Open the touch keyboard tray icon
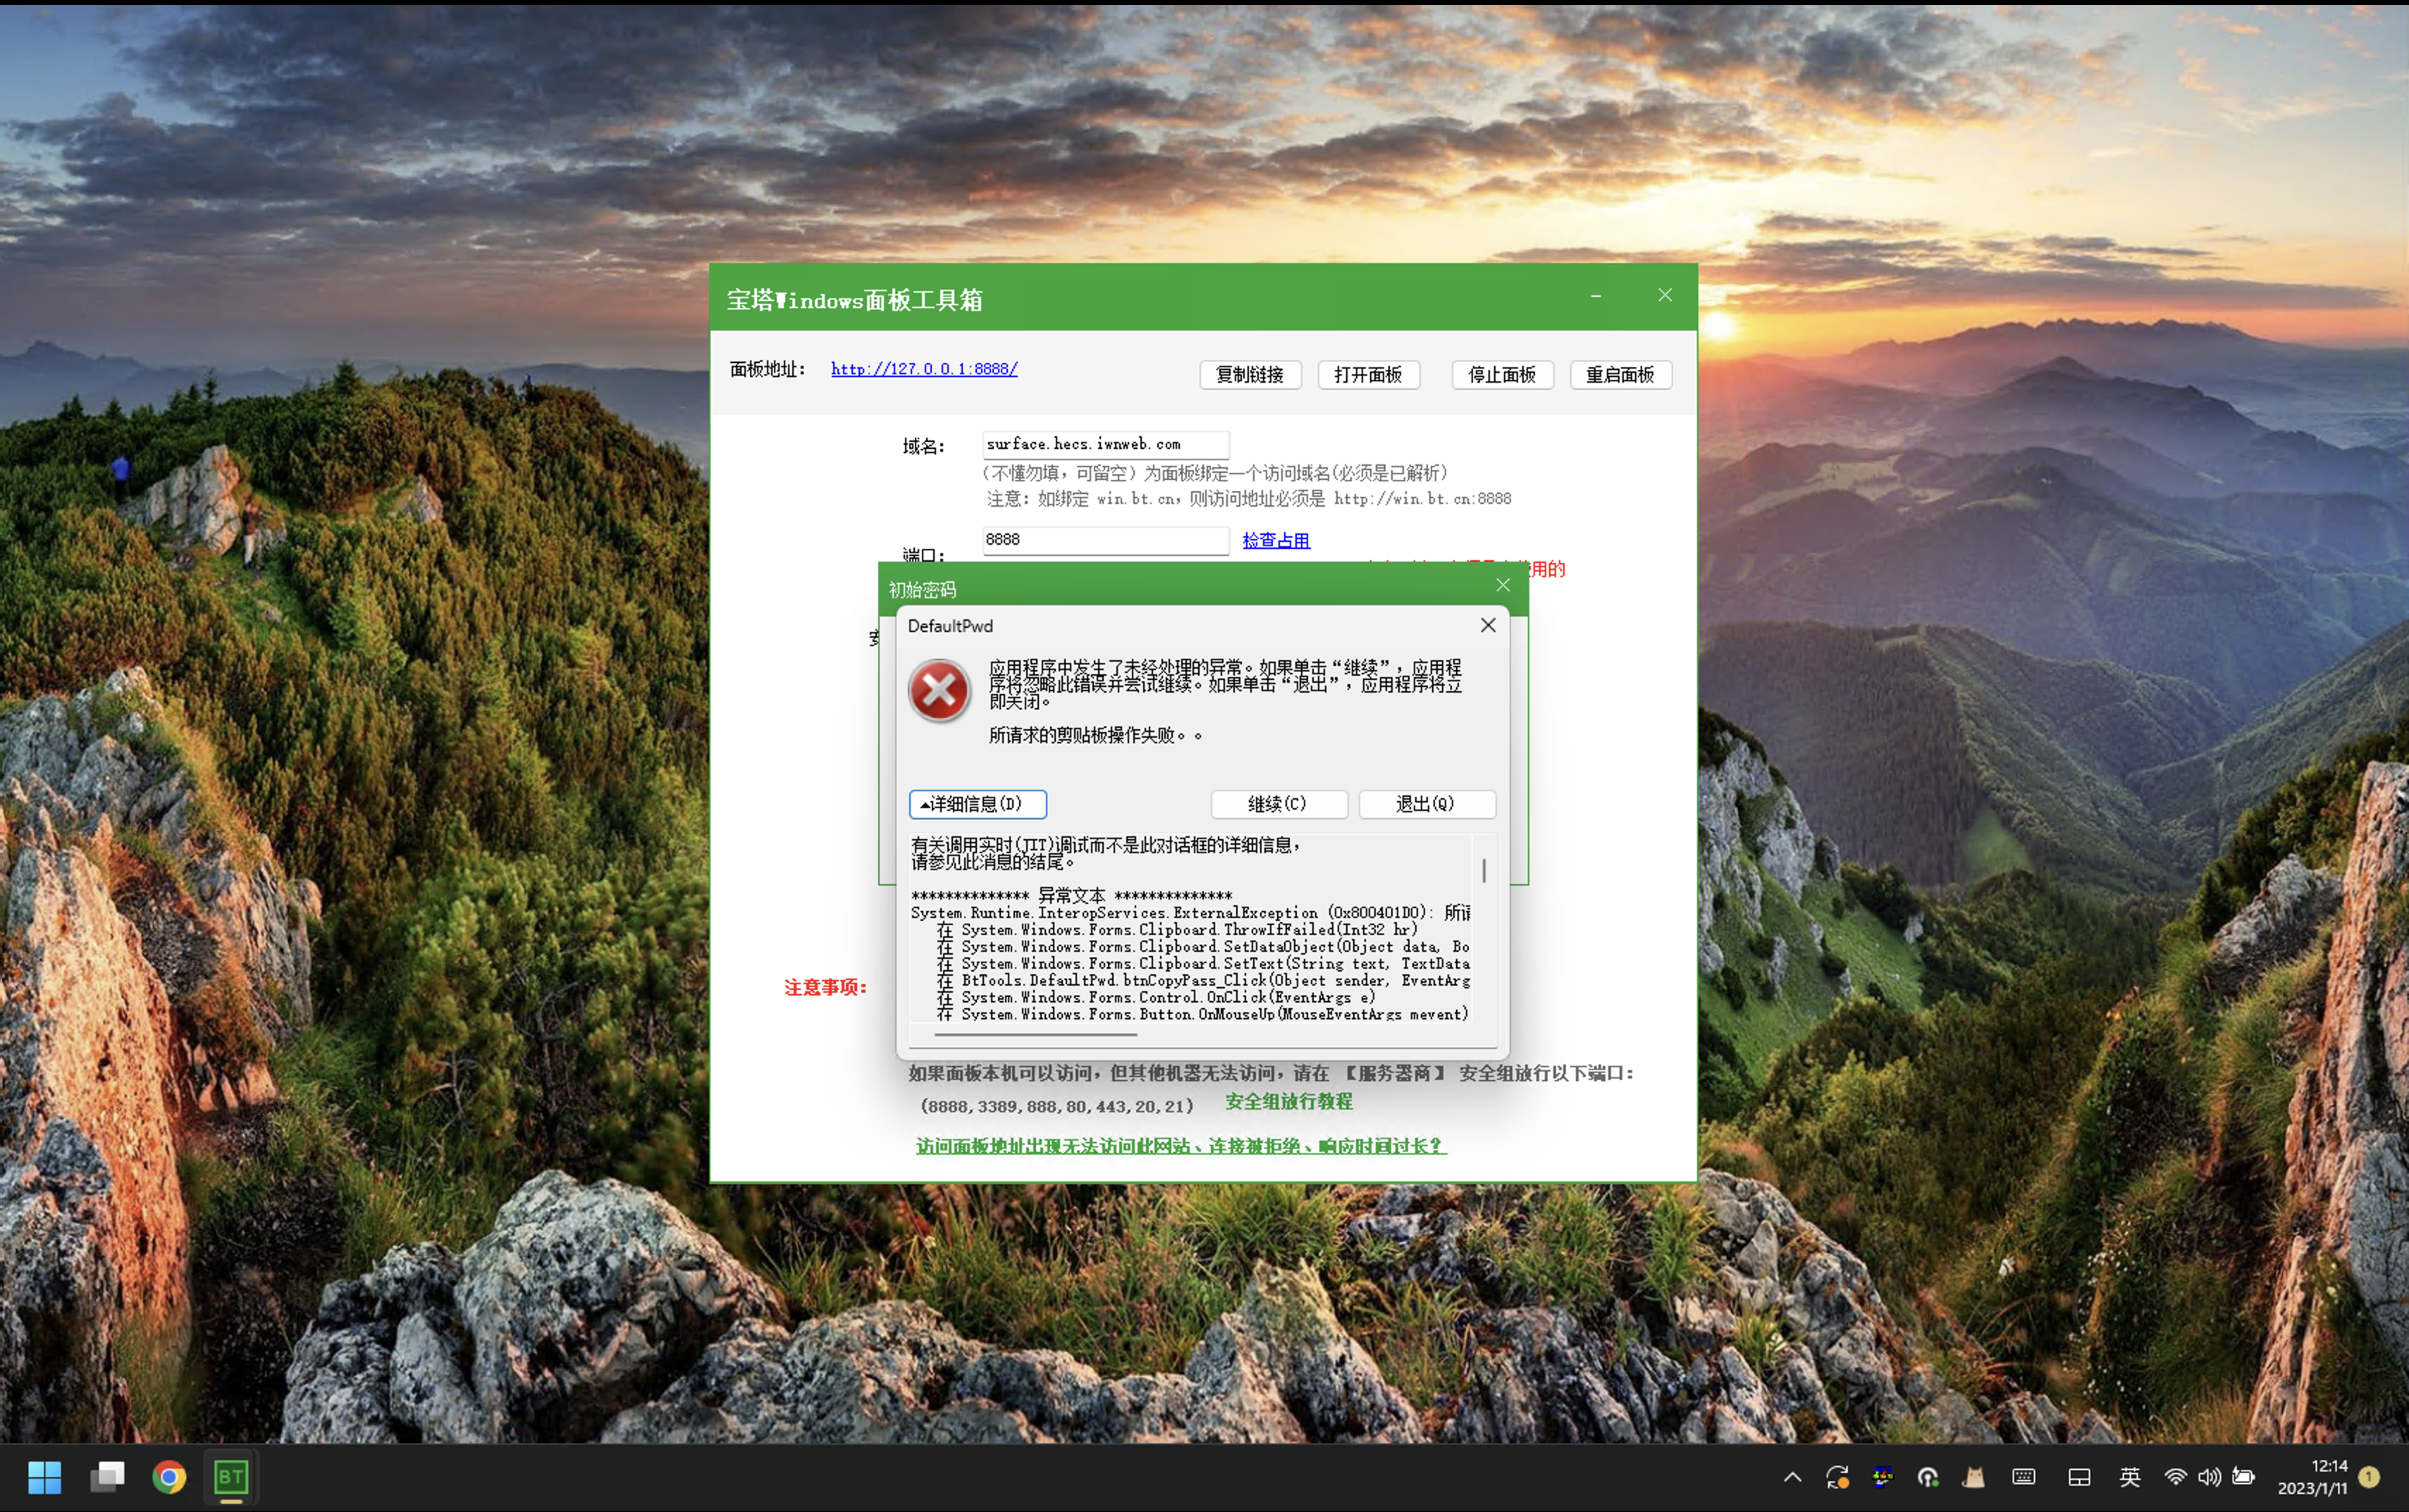Screen dimensions: 2409x1512 pos(2023,1477)
